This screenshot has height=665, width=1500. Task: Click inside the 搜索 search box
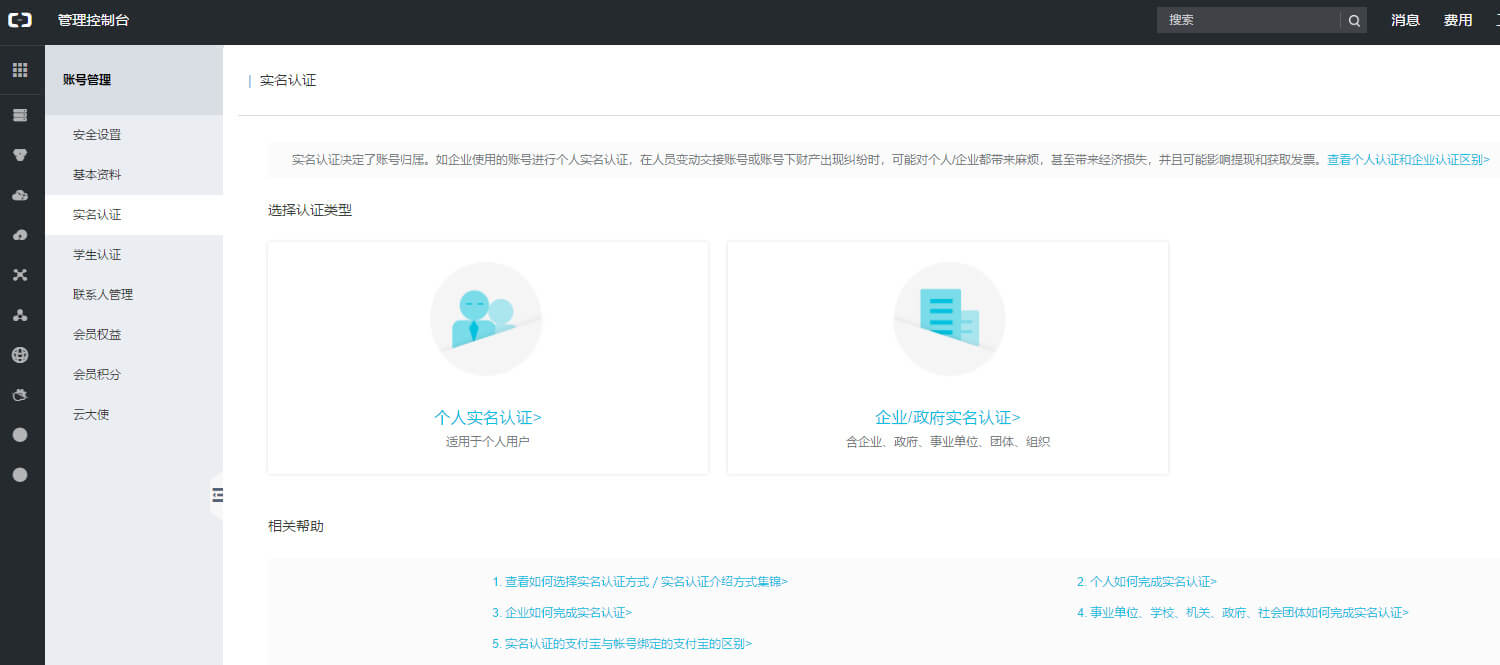(x=1250, y=20)
